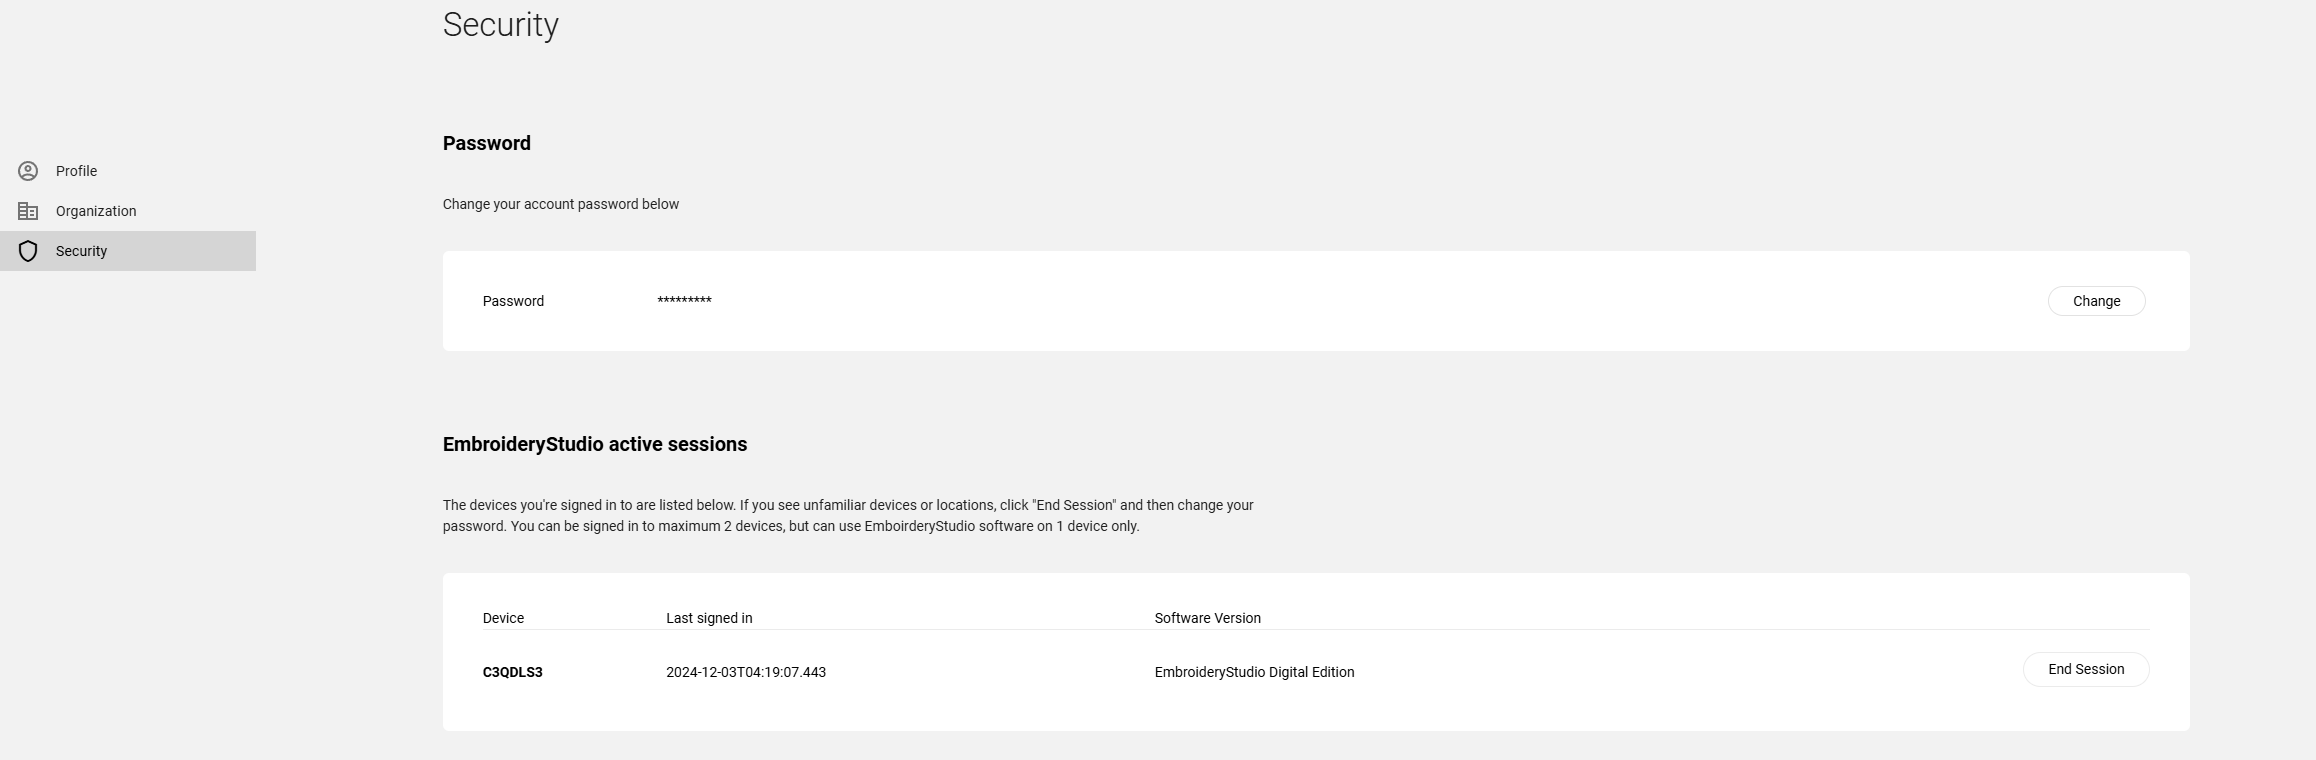The height and width of the screenshot is (760, 2316).
Task: Click the Password section heading
Action: [487, 143]
